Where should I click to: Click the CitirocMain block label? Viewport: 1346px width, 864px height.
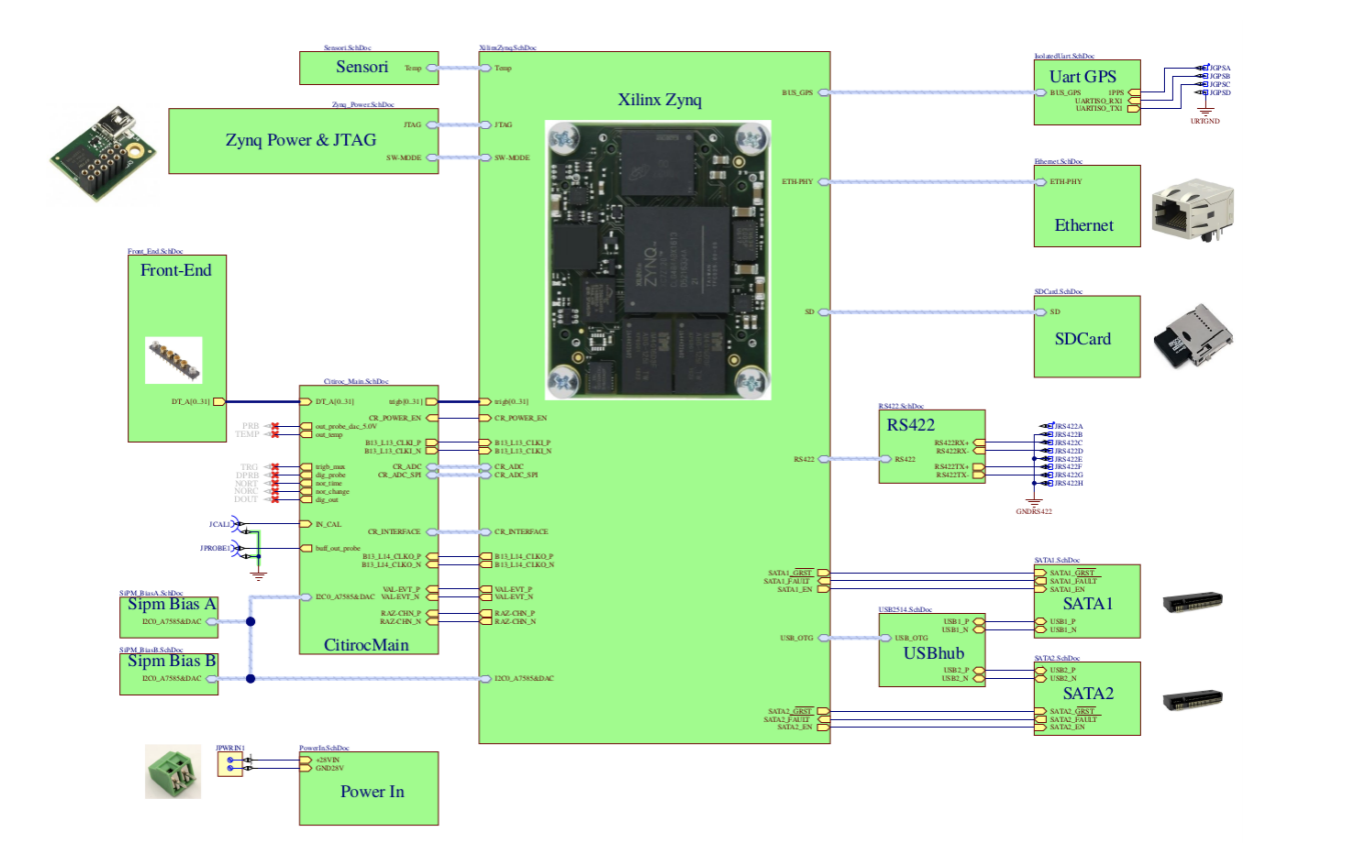click(369, 645)
